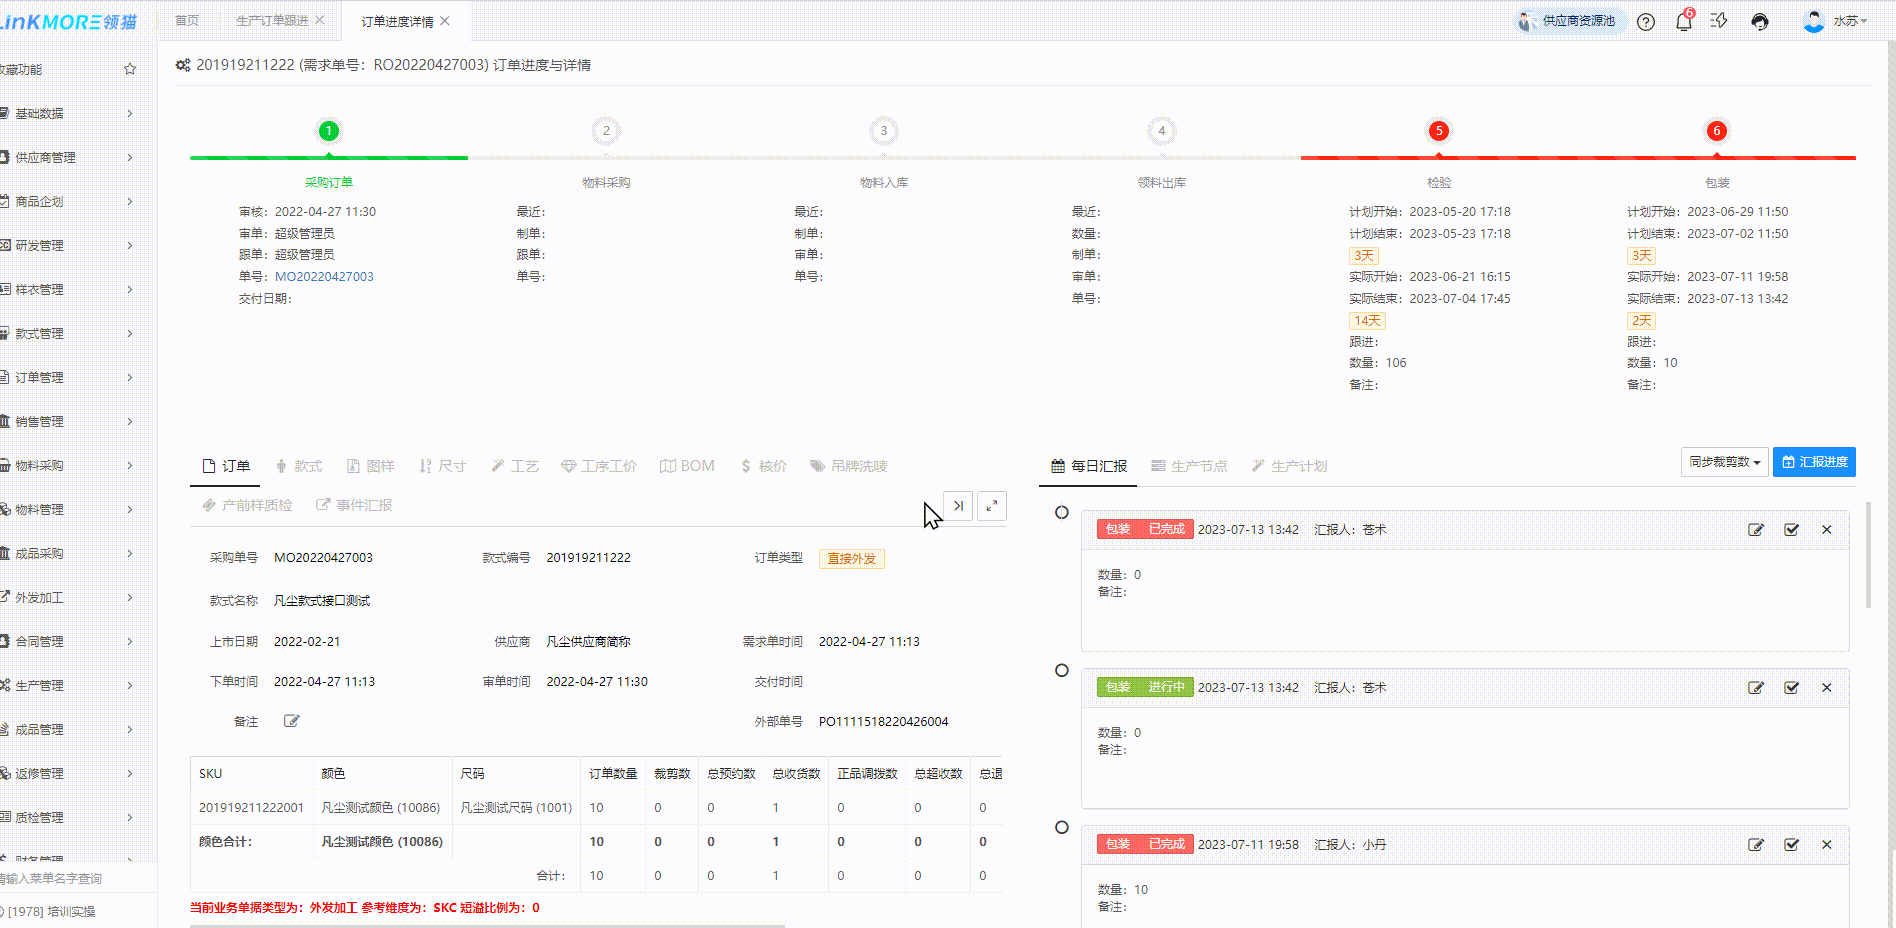Open the 同步裁剪数 dropdown
Viewport: 1896px width, 928px height.
coord(1724,462)
